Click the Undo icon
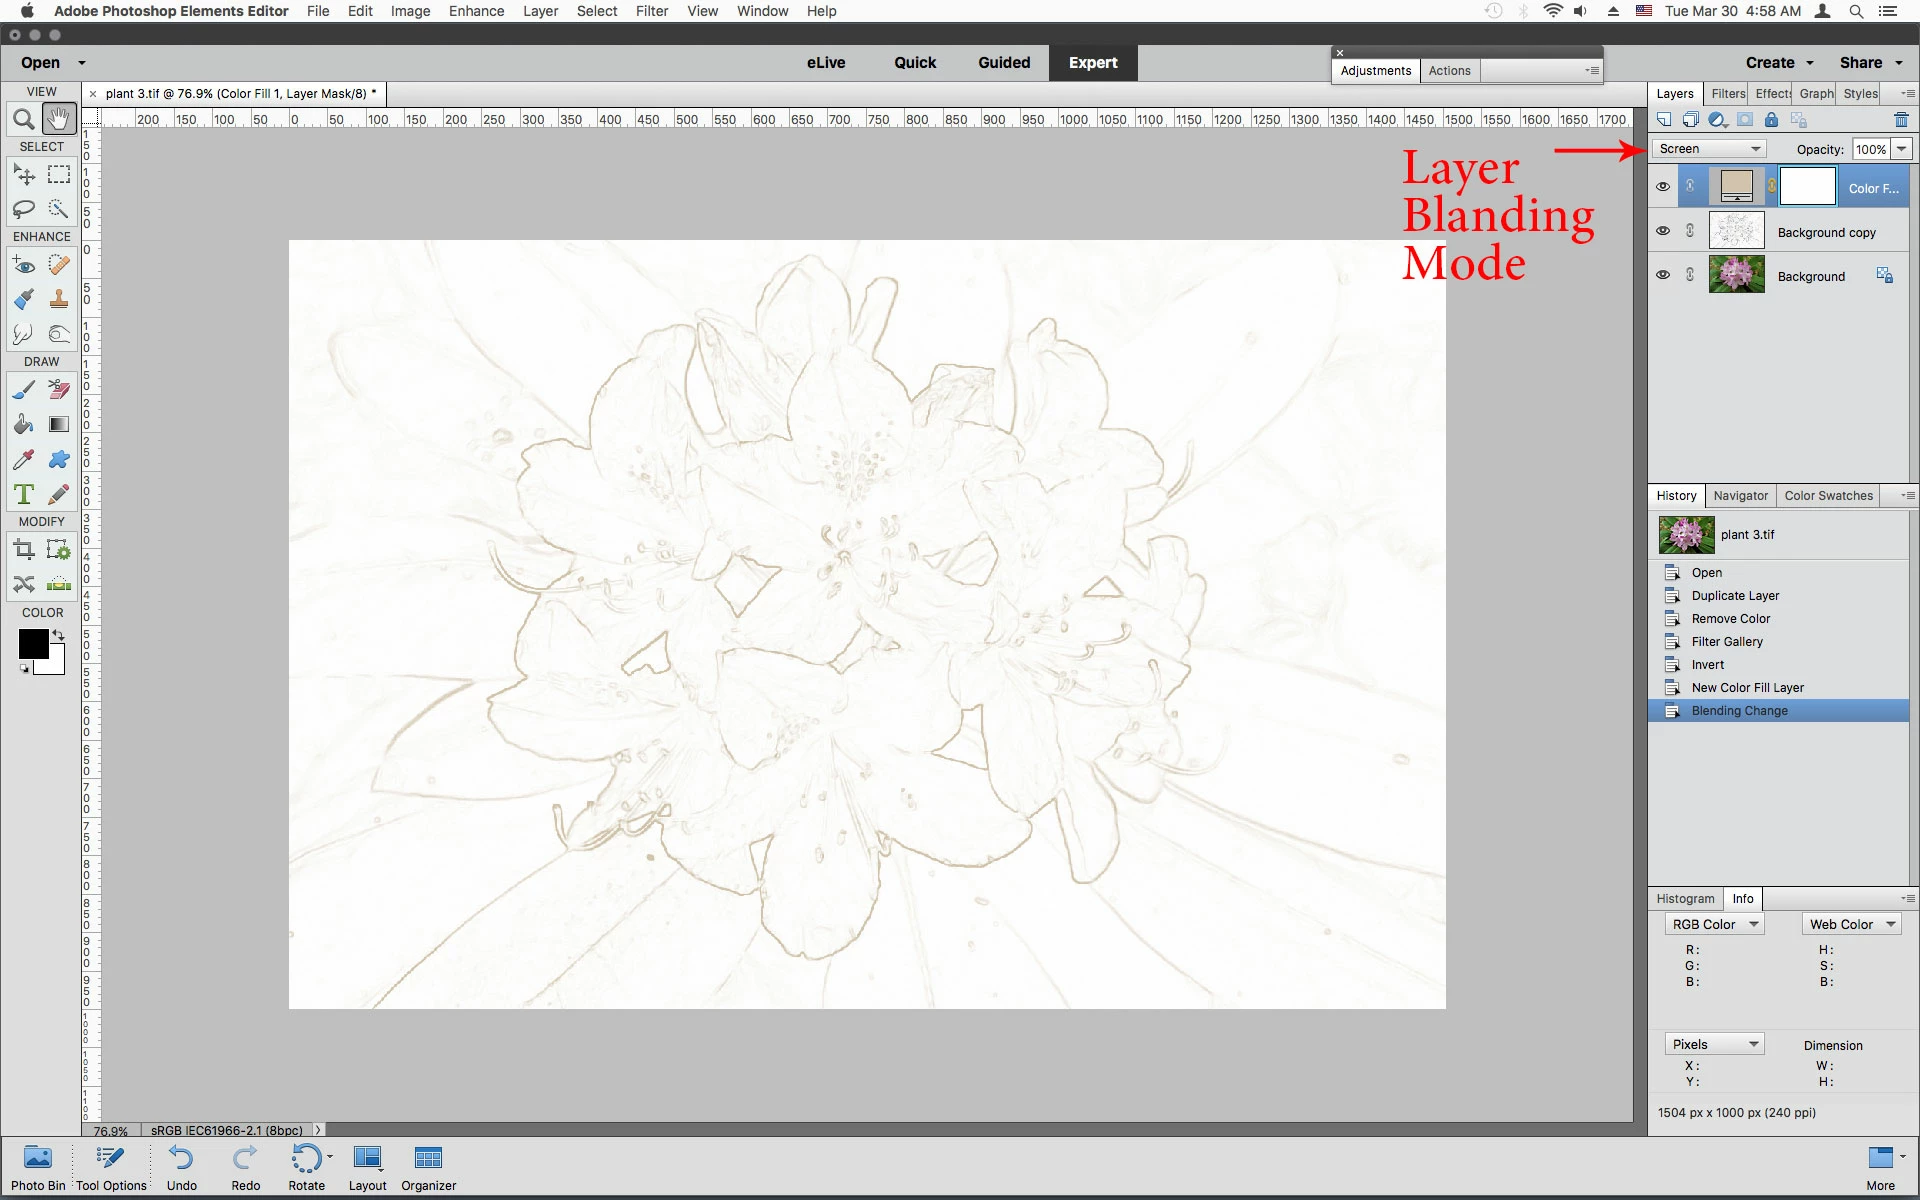Screen dimensions: 1920x1200 (x=181, y=1159)
